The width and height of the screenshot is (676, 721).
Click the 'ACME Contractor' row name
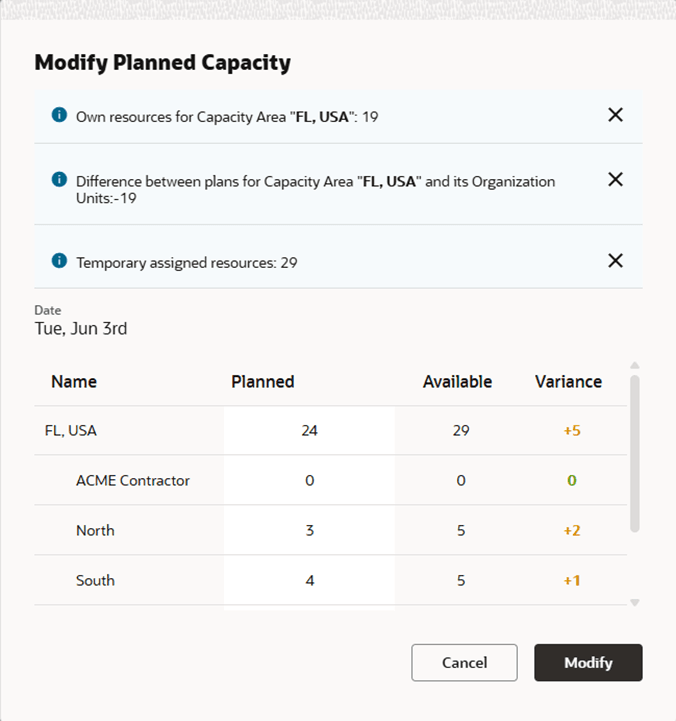click(x=133, y=481)
